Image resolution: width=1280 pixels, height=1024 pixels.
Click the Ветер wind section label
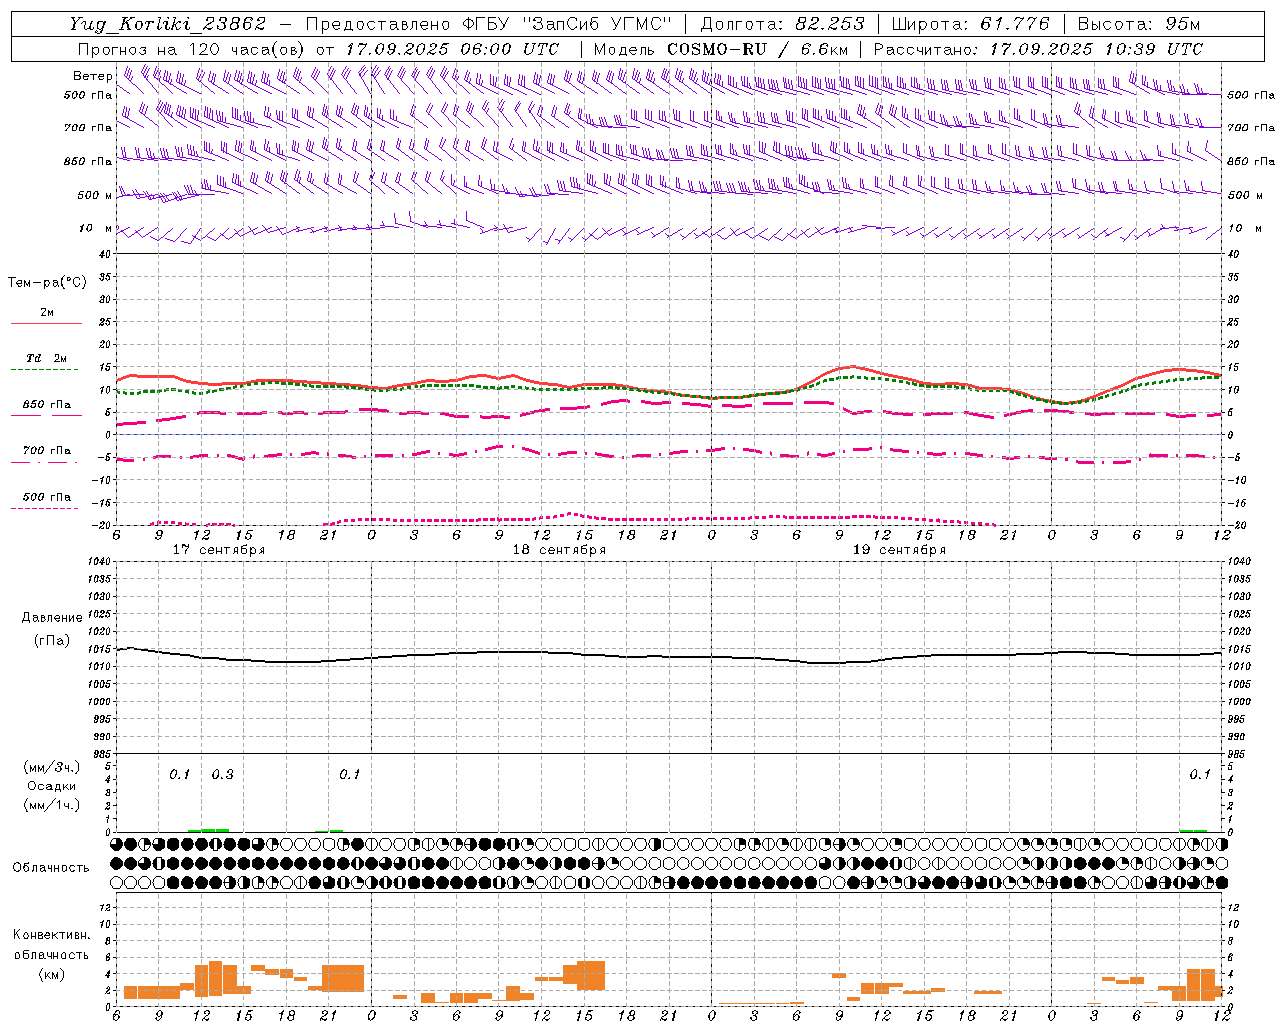click(92, 76)
